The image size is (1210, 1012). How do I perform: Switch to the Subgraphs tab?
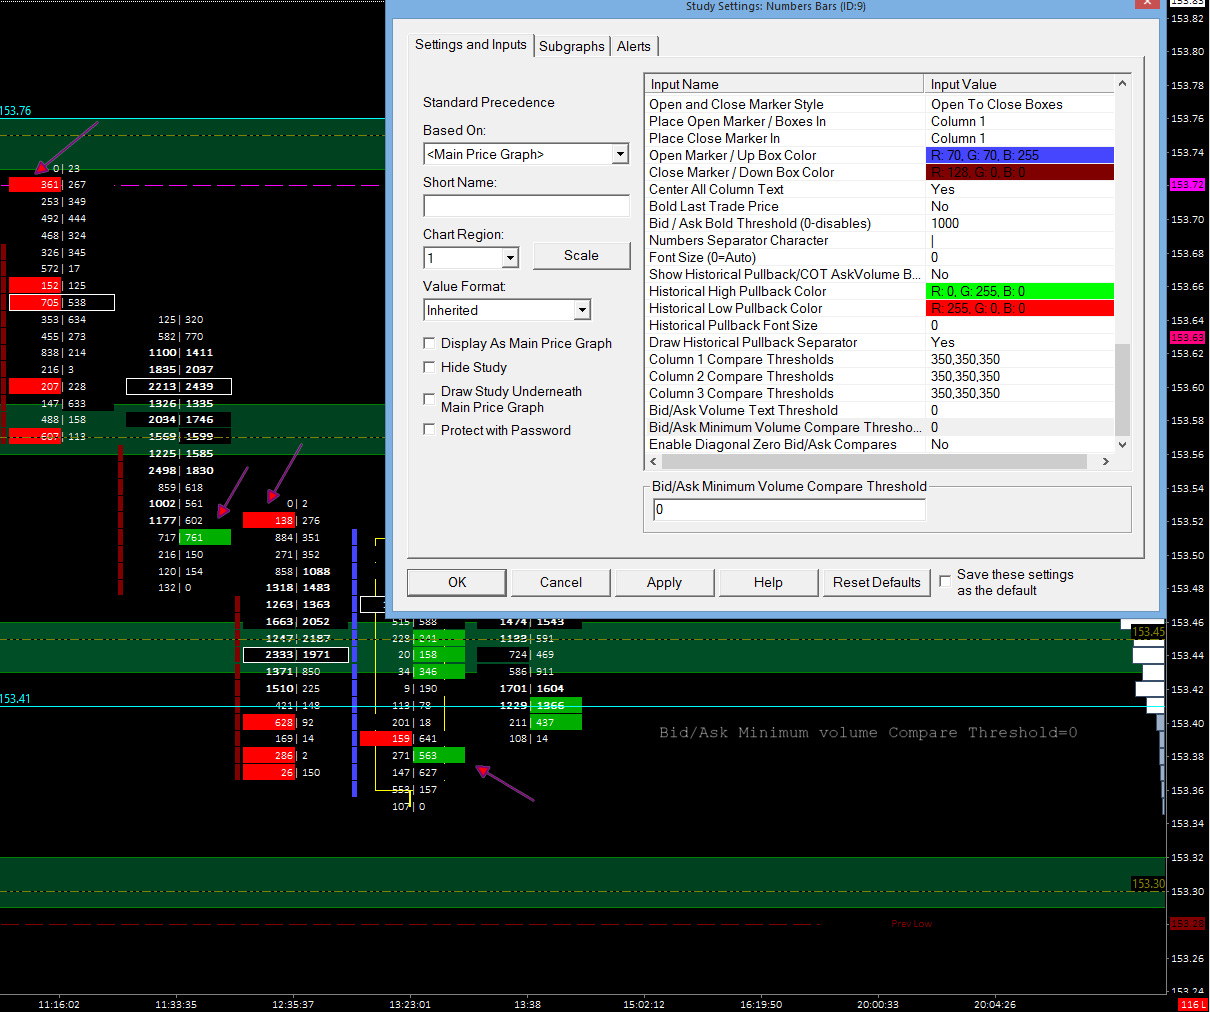click(x=571, y=46)
